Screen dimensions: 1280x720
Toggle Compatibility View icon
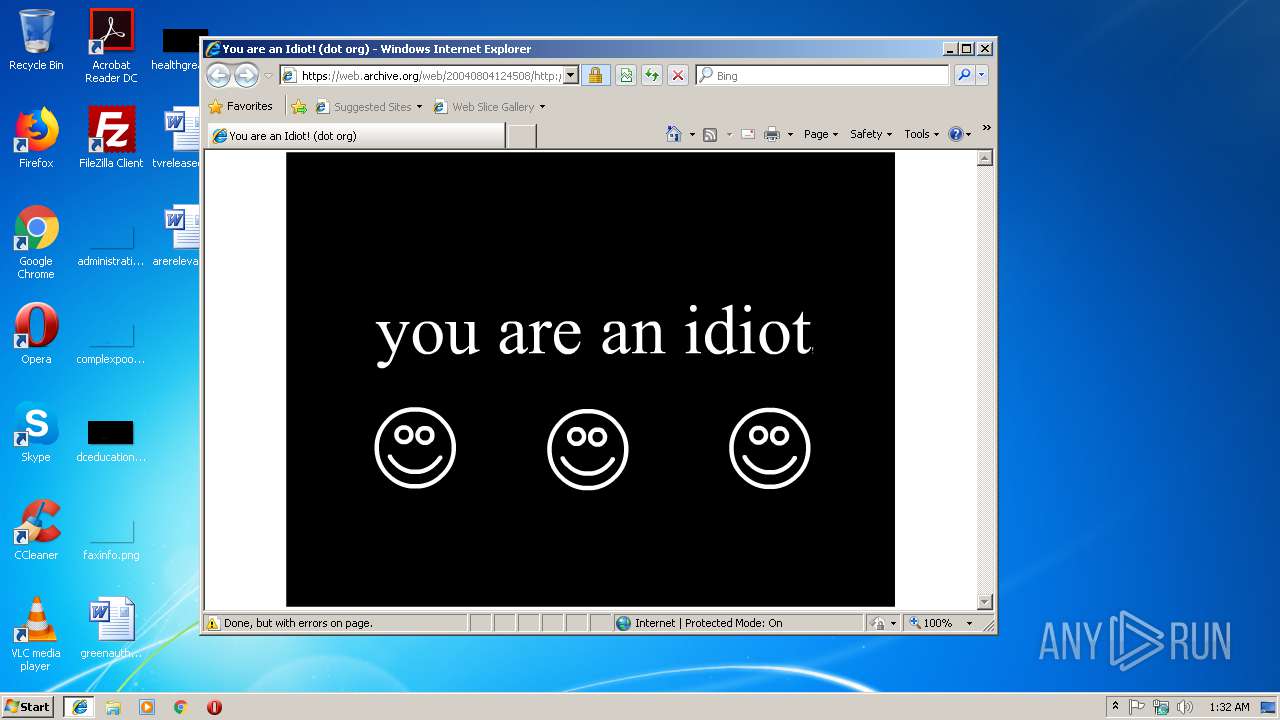point(626,75)
